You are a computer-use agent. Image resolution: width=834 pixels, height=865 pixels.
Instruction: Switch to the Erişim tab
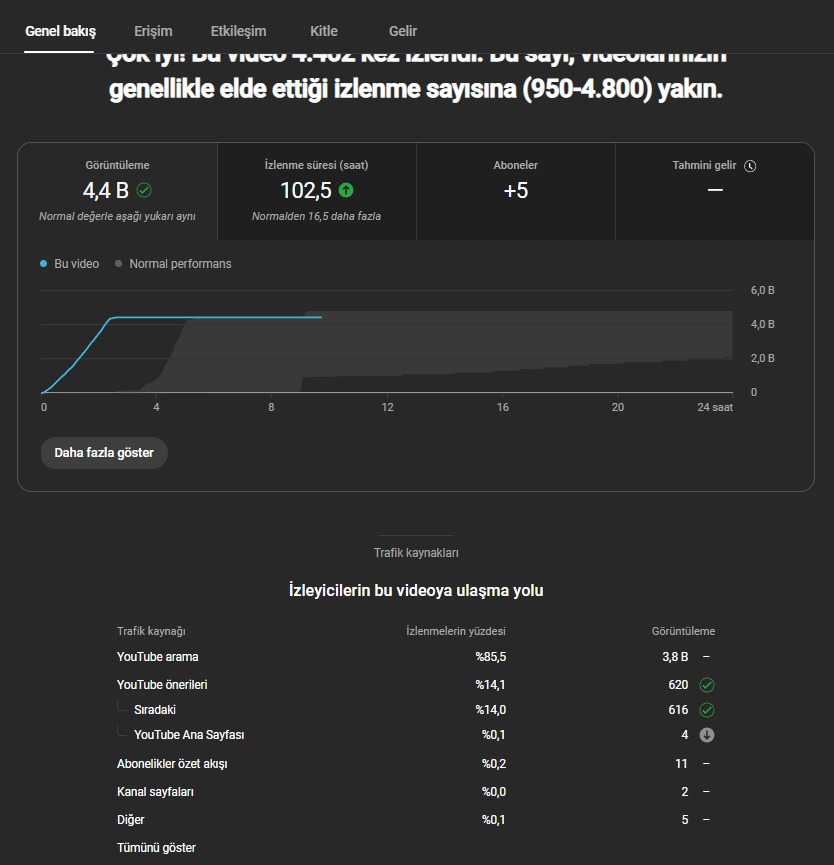(153, 31)
